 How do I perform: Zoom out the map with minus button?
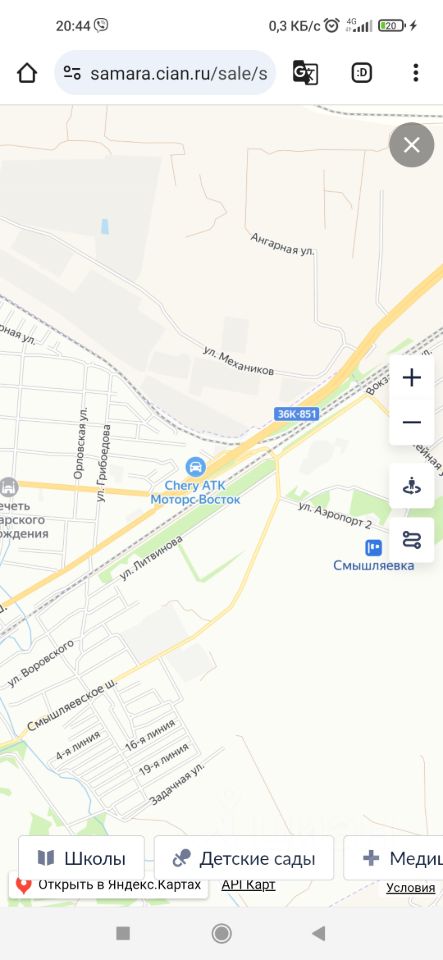[412, 422]
